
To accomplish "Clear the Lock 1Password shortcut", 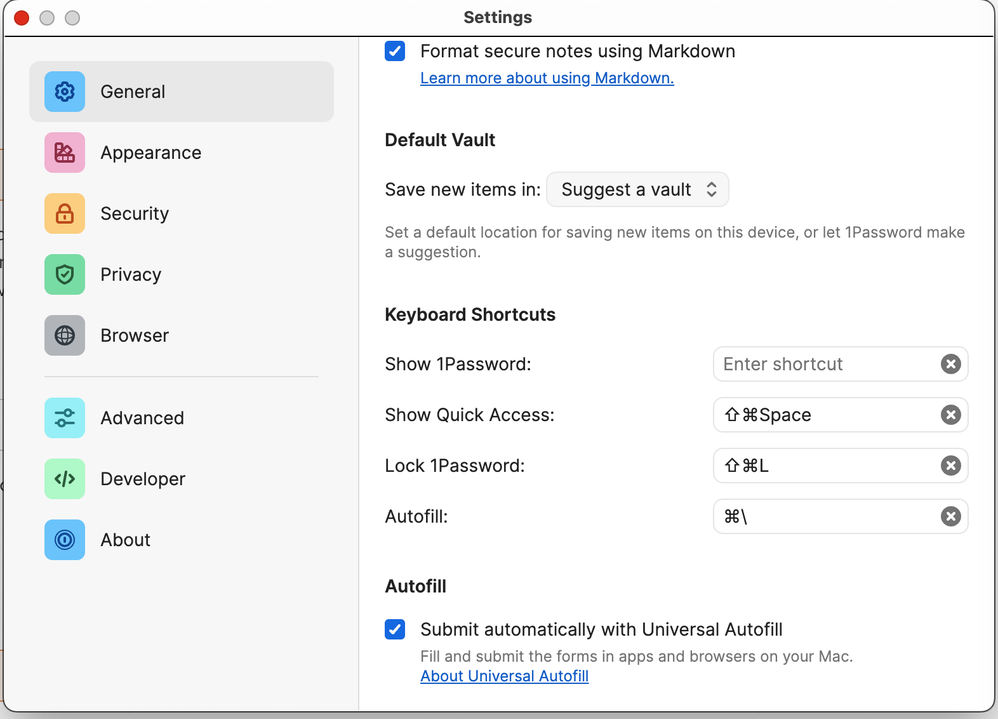I will 950,466.
